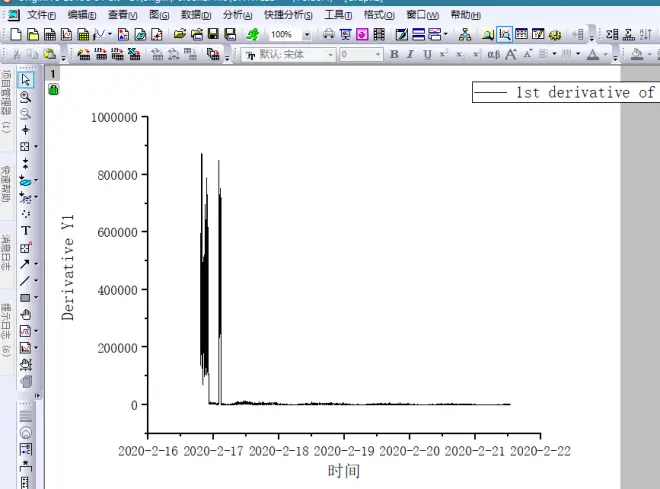This screenshot has width=660, height=489.
Task: Click the Print icon
Action: point(329,34)
